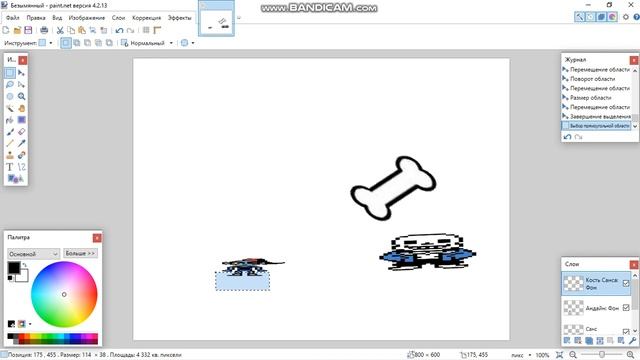This screenshot has height=360, width=640.
Task: Click the Paste clipboard icon
Action: click(82, 30)
